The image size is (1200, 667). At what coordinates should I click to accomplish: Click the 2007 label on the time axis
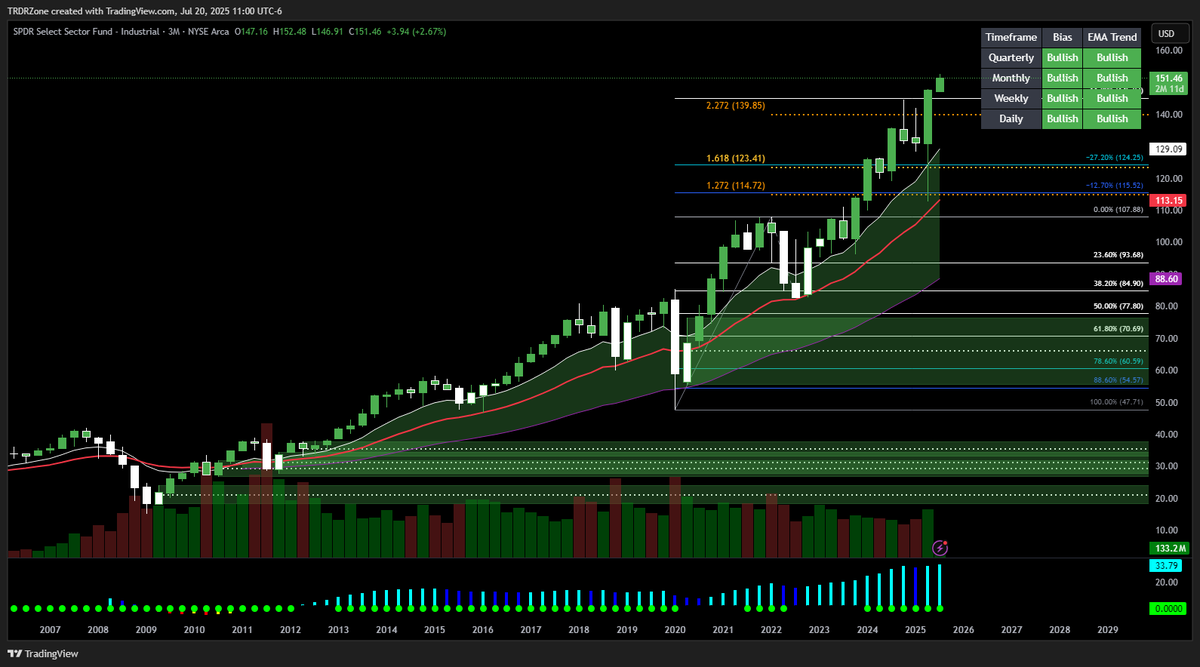point(49,631)
